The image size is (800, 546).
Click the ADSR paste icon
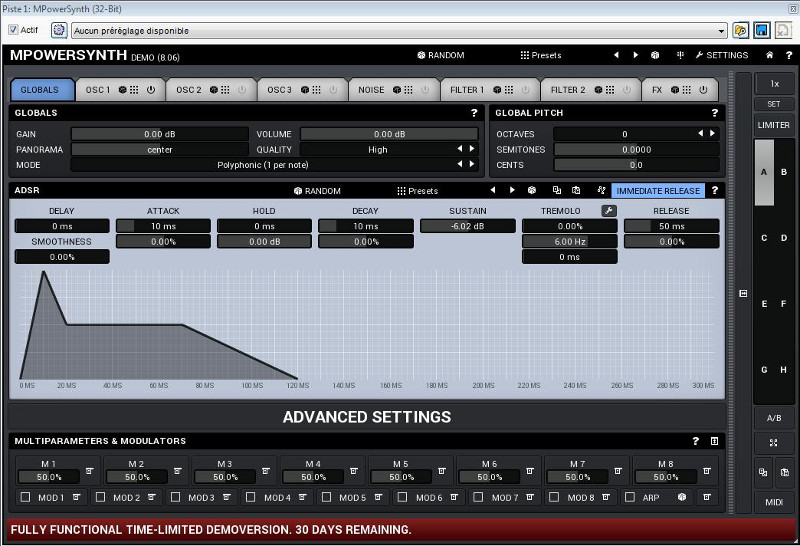tap(576, 190)
